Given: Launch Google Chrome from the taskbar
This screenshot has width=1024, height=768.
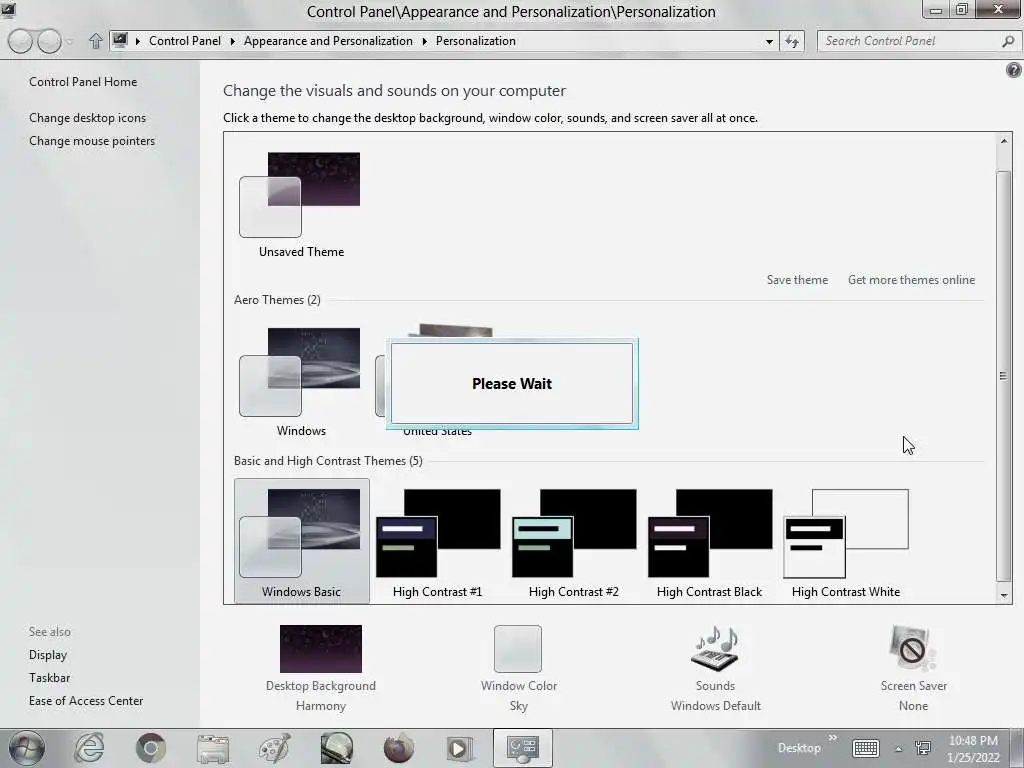Looking at the screenshot, I should pos(151,748).
